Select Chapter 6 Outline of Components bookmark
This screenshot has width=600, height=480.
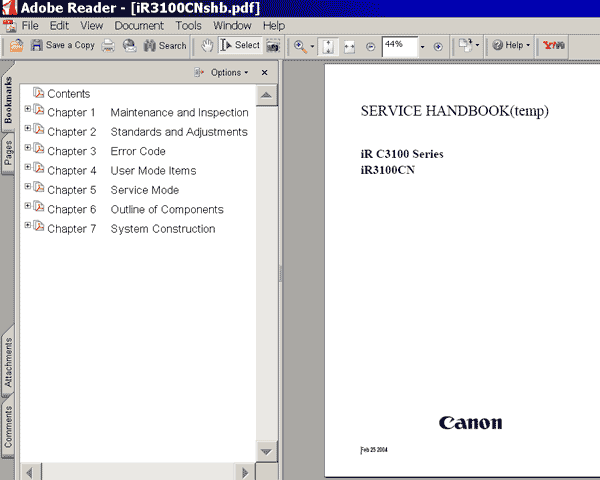tap(135, 209)
